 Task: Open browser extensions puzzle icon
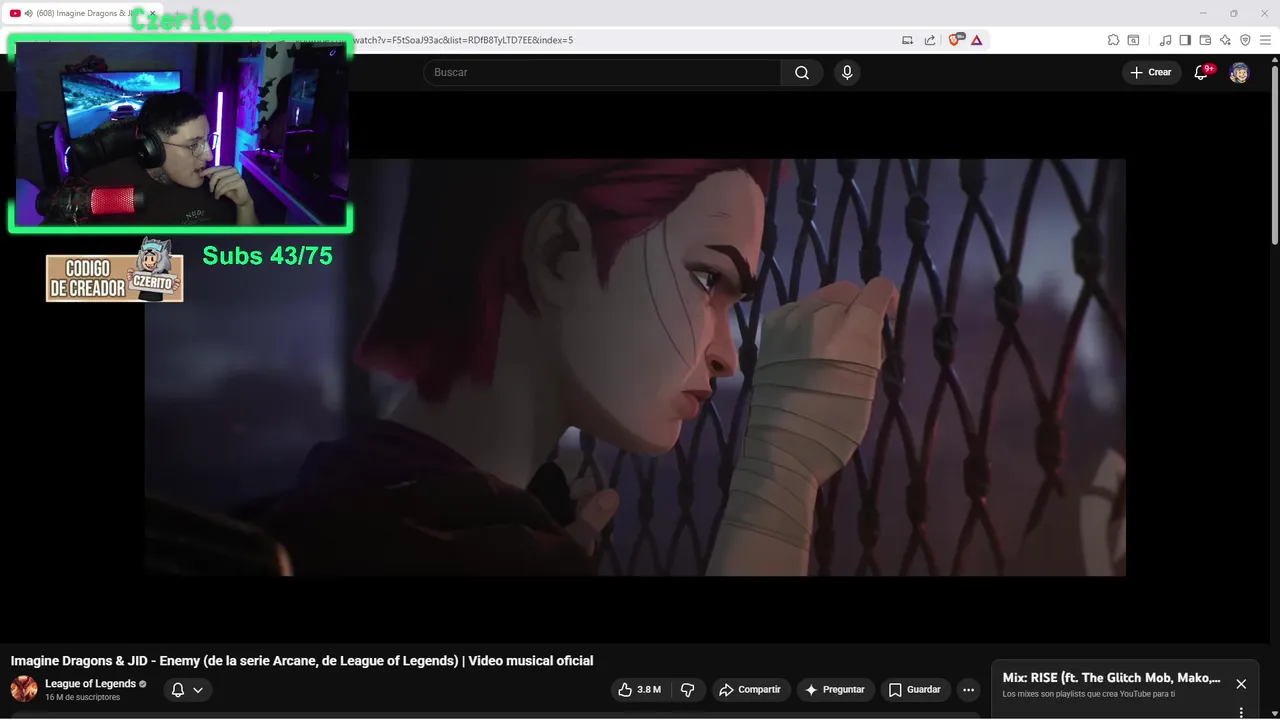point(1113,40)
